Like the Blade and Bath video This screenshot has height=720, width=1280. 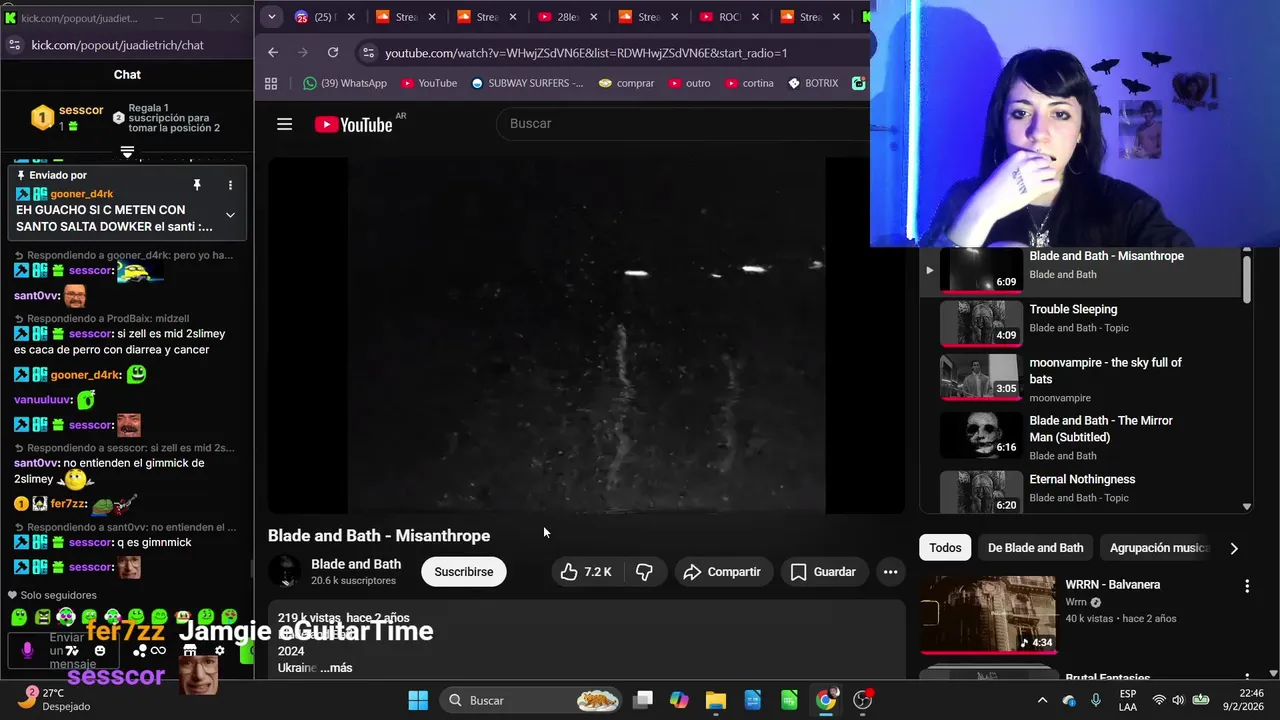586,572
